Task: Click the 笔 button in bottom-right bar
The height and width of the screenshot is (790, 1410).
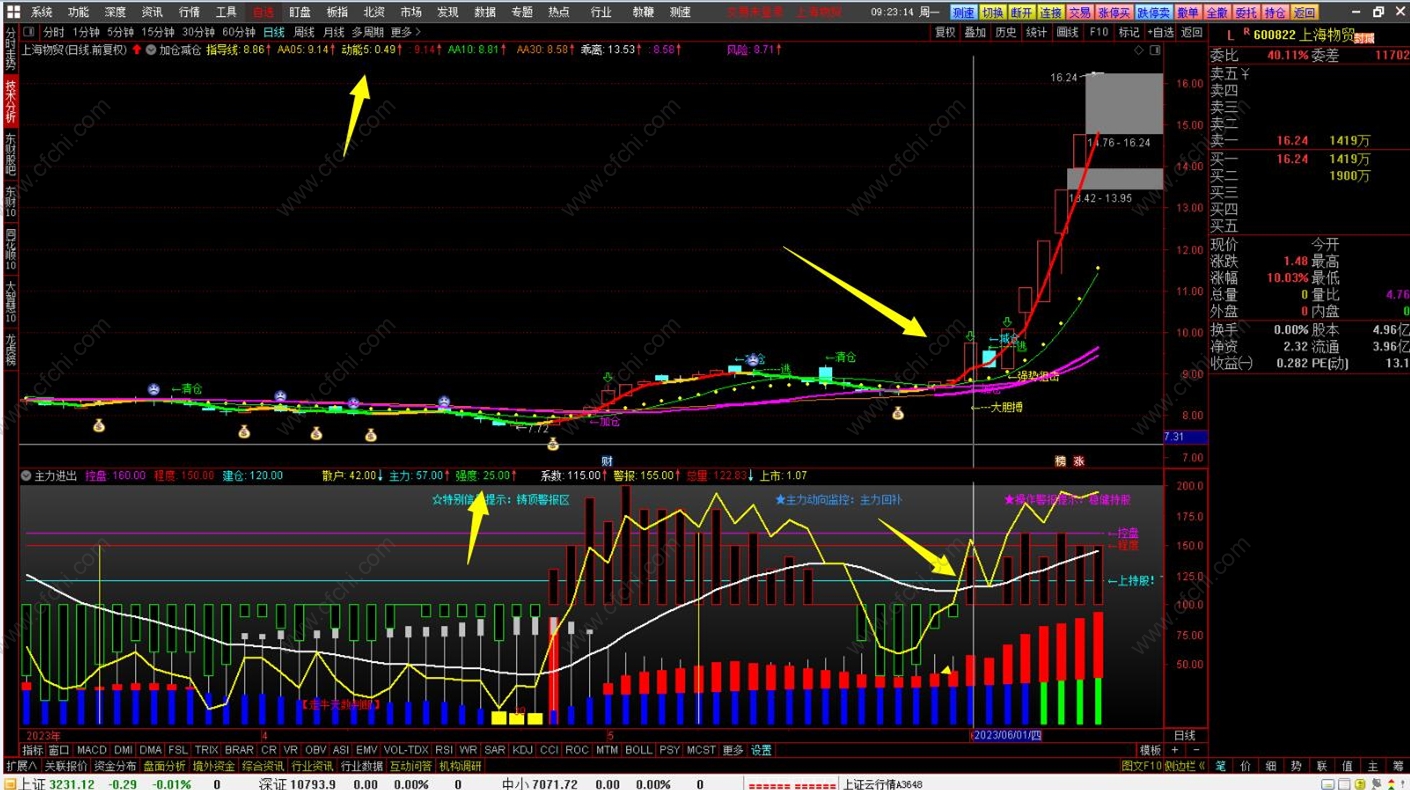Action: (1221, 766)
